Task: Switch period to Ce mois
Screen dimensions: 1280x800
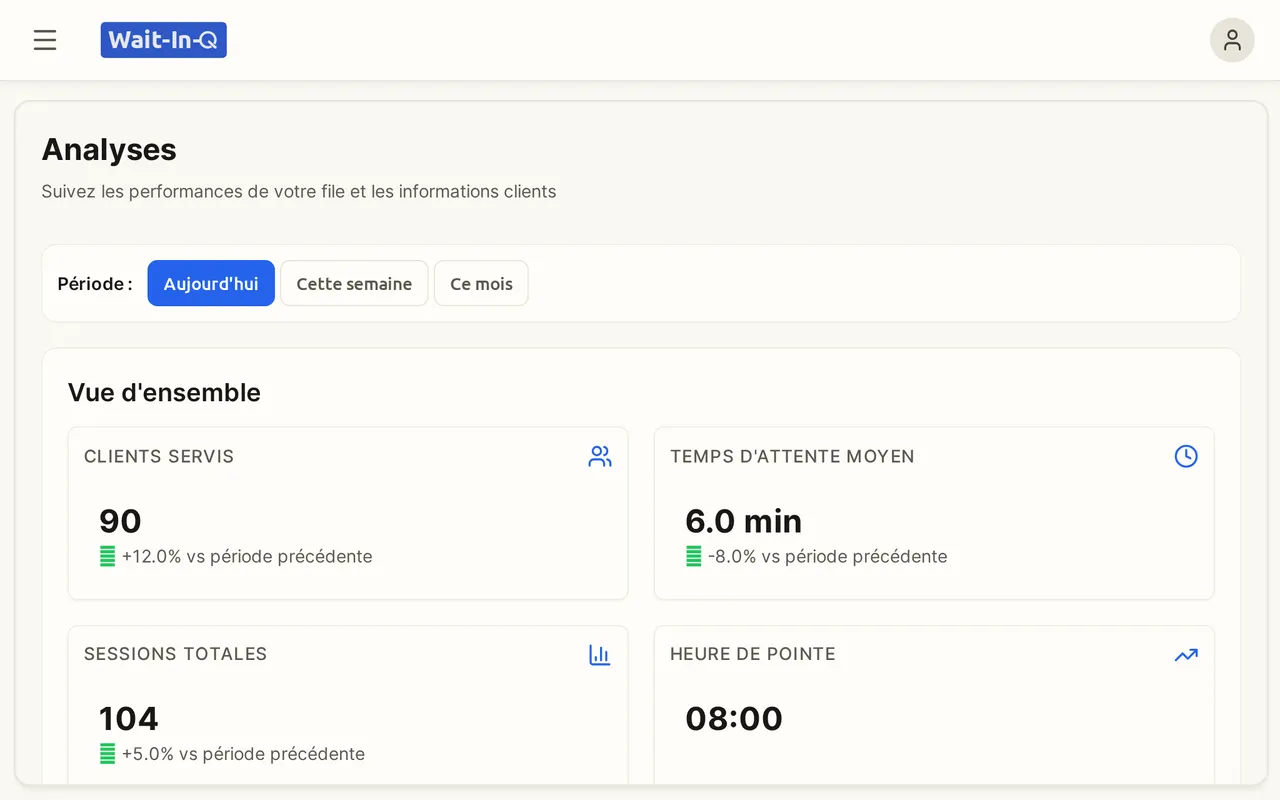Action: 481,284
